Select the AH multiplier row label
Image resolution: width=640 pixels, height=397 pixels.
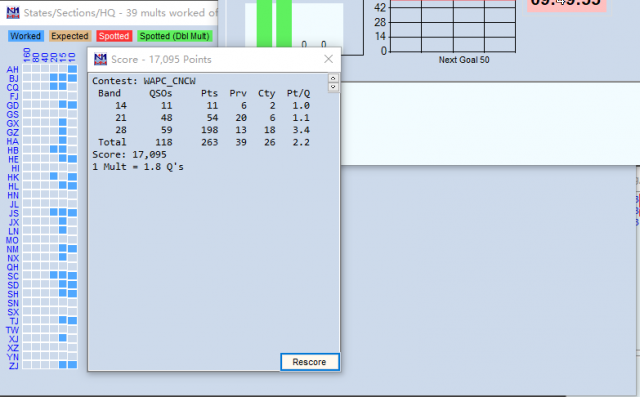click(x=12, y=69)
